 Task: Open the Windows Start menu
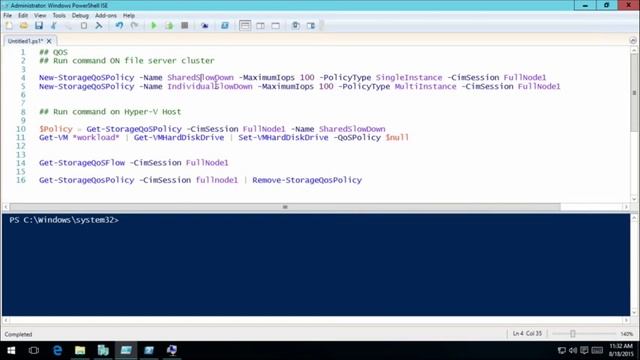tap(11, 350)
